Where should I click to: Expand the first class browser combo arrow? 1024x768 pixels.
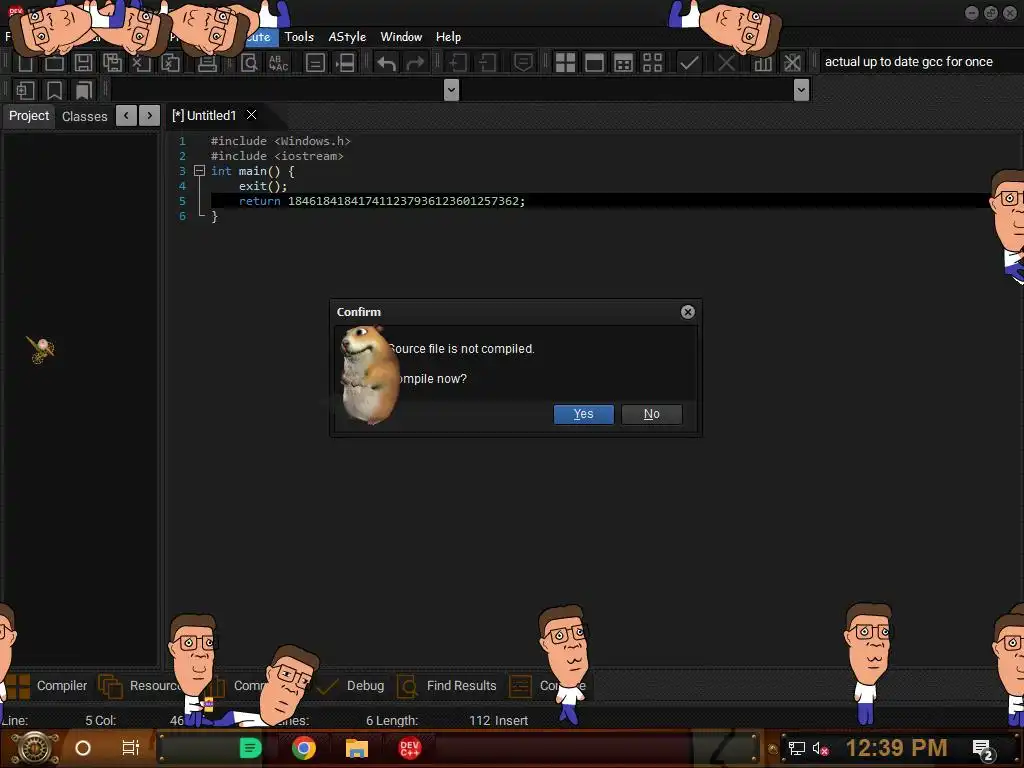451,89
